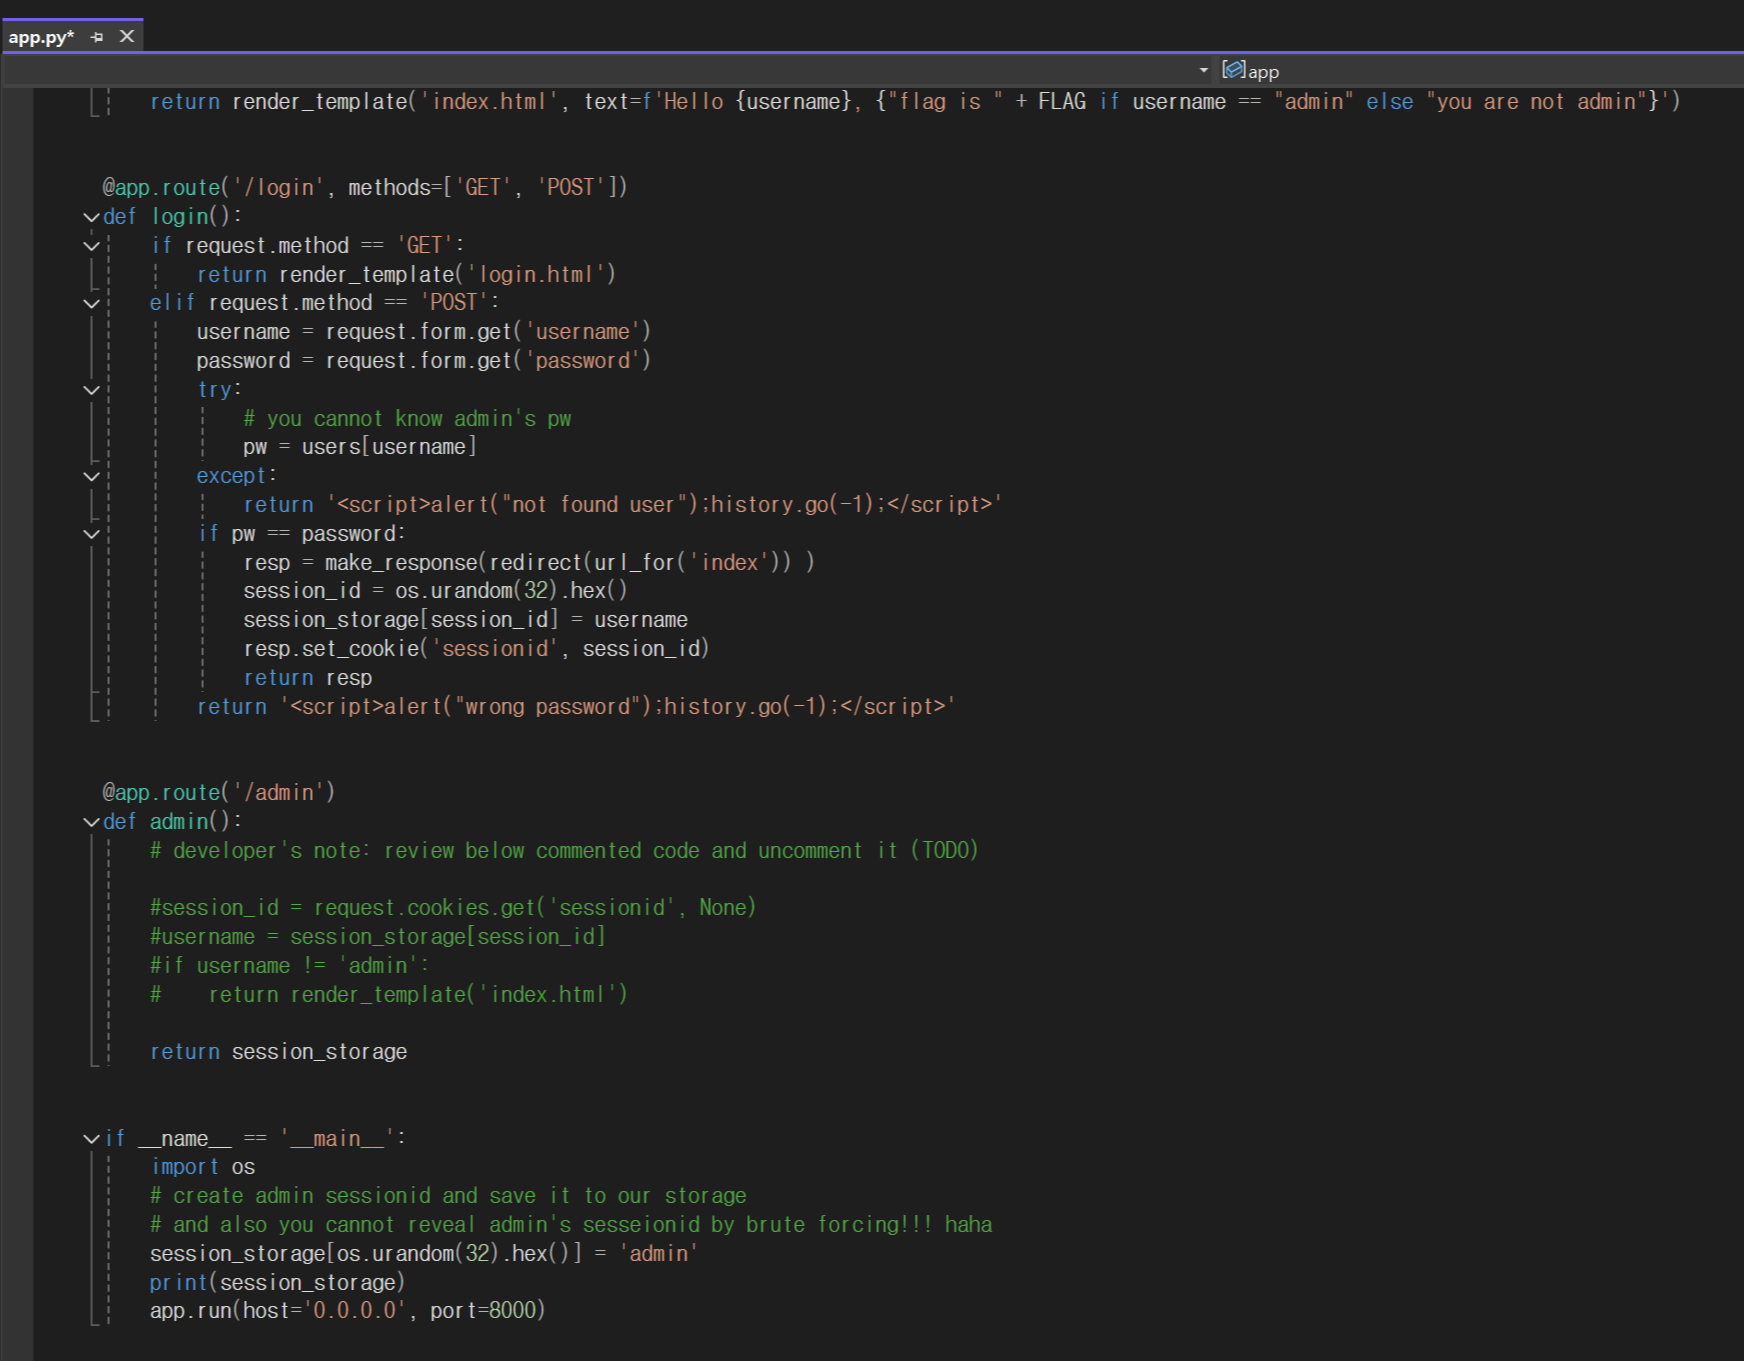Image resolution: width=1744 pixels, height=1361 pixels.
Task: Click the 'return session_storage' line
Action: [279, 1052]
